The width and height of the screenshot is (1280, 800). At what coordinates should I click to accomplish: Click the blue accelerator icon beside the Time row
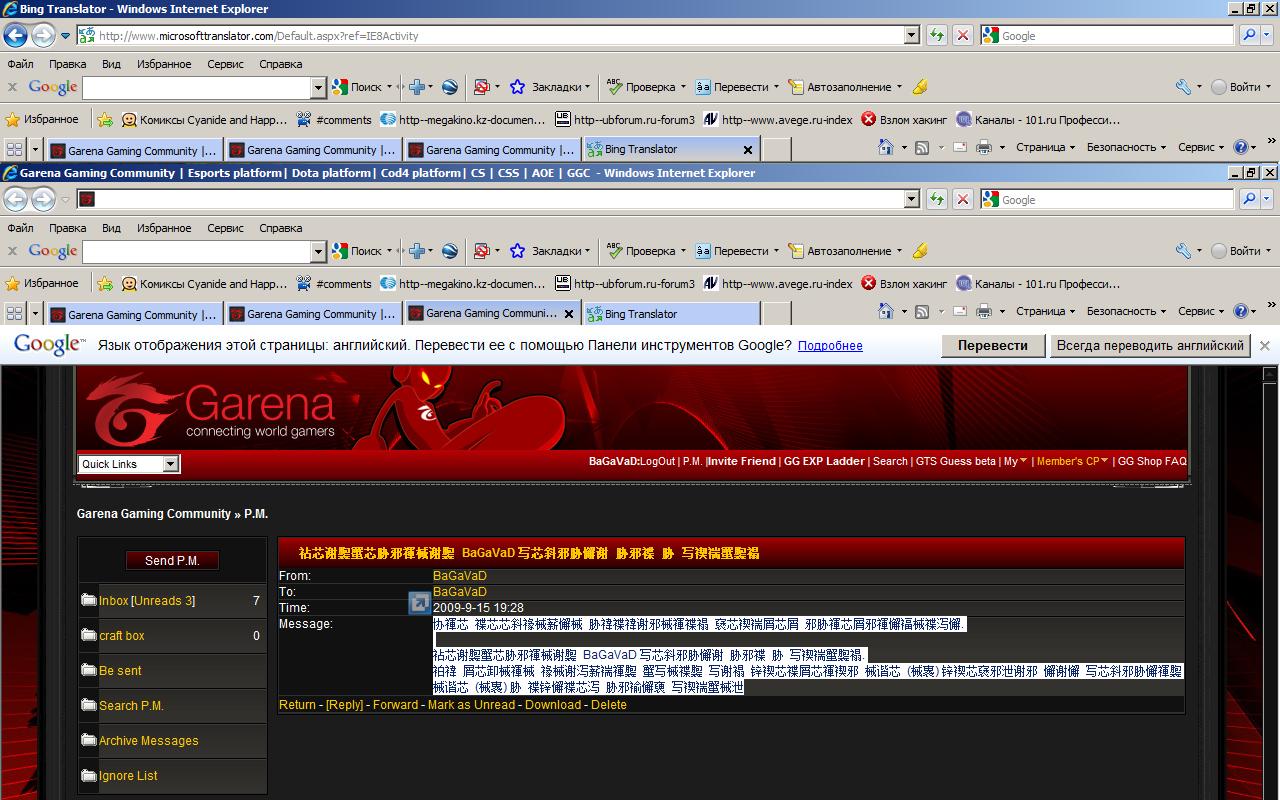tap(419, 602)
